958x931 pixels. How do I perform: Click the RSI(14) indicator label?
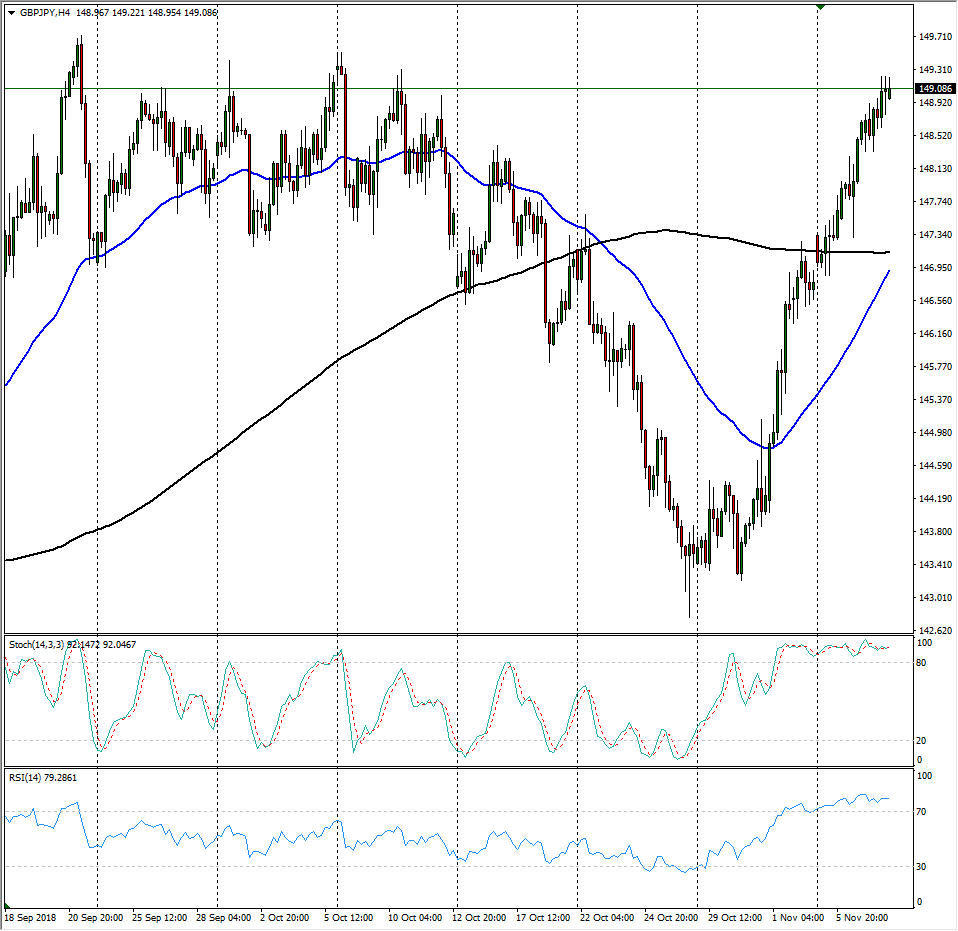pos(28,776)
